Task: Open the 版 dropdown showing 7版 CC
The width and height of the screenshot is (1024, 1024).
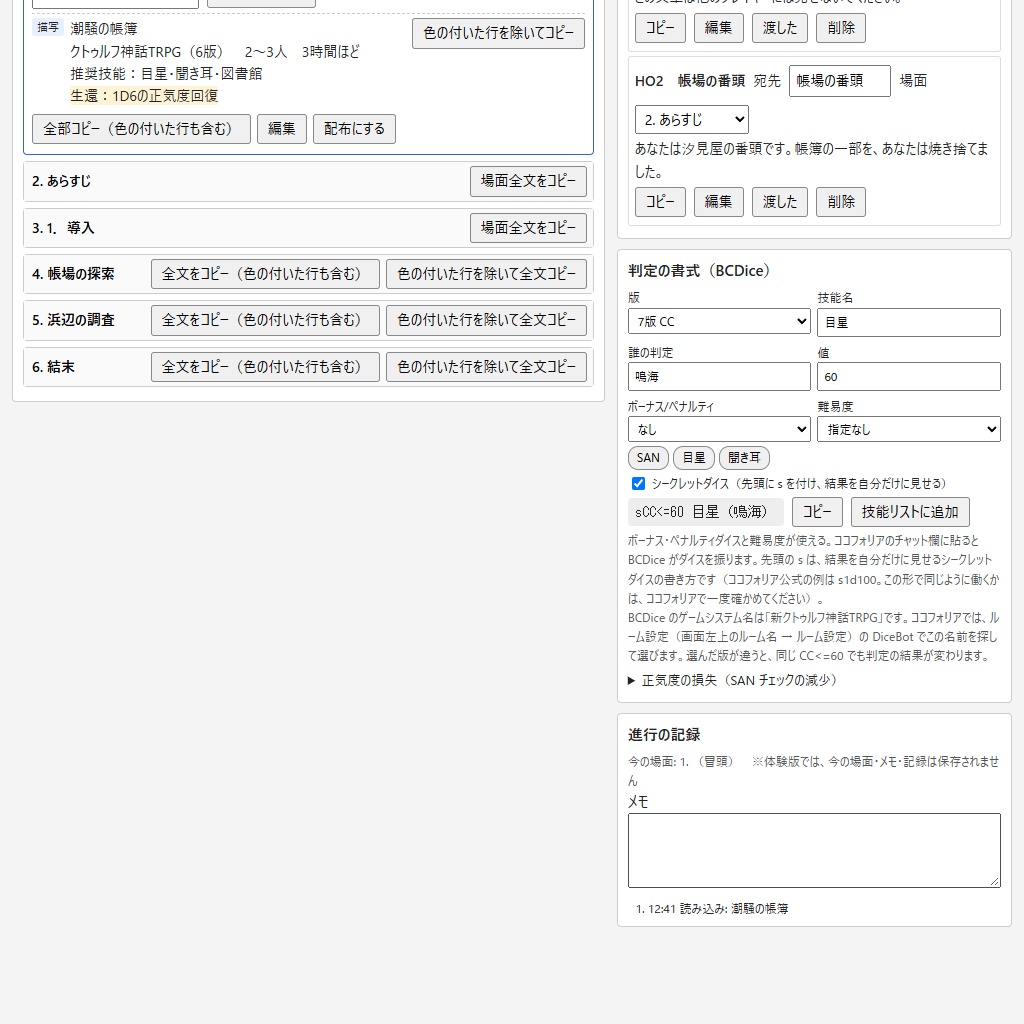Action: point(719,321)
